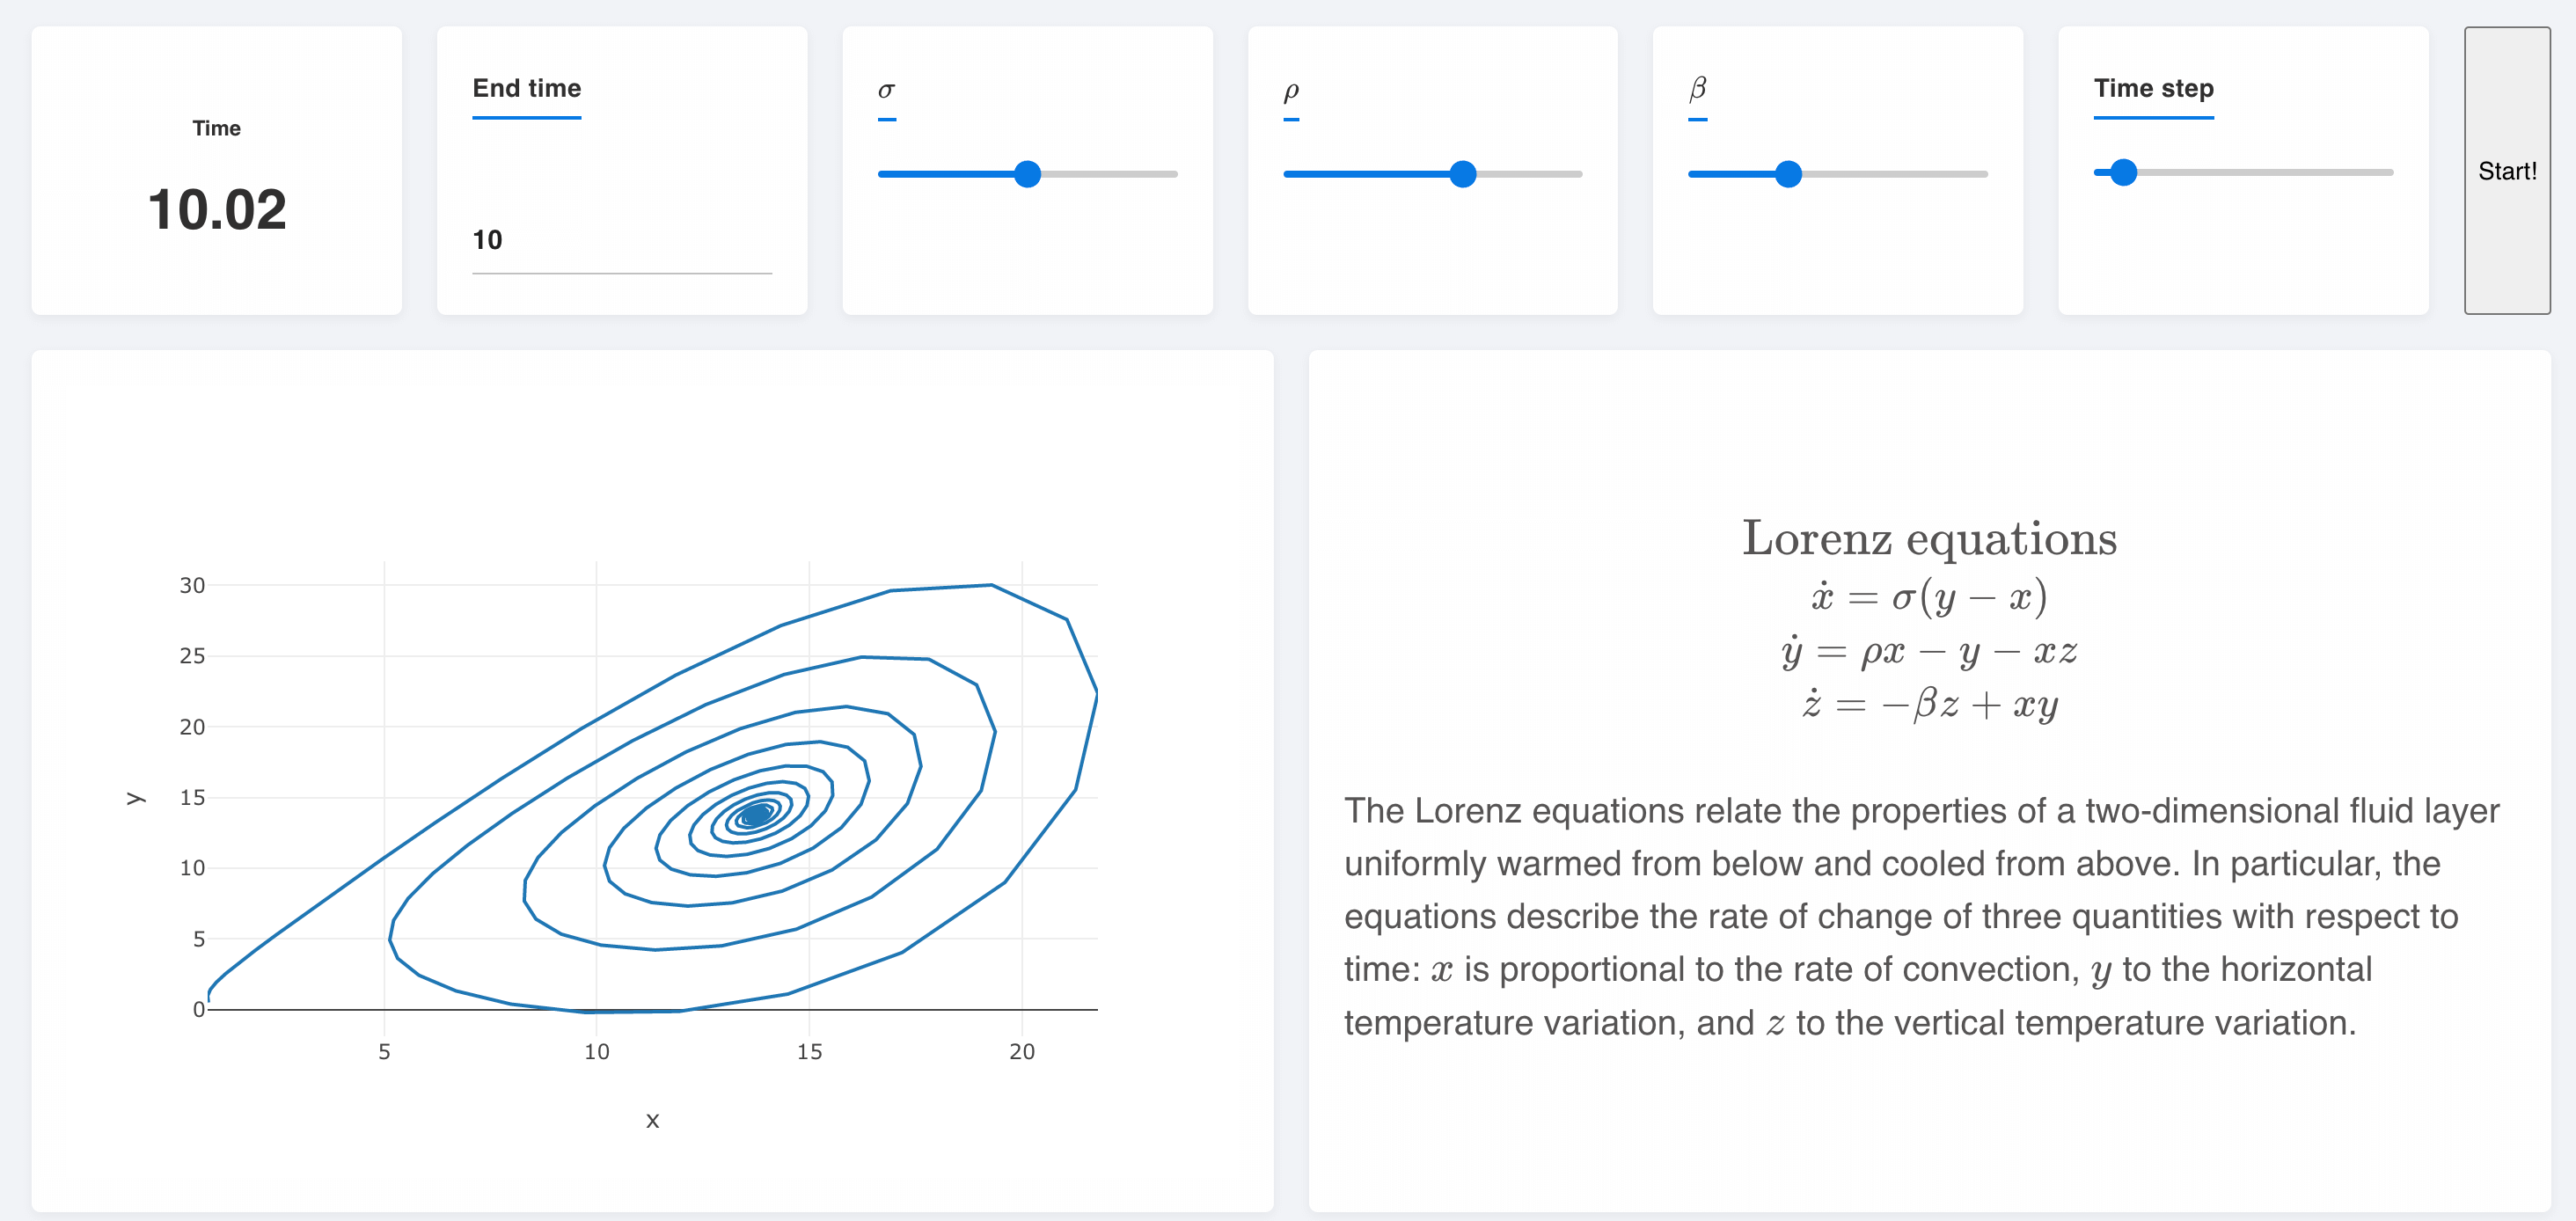Click the Time step label
Viewport: 2576px width, 1221px height.
click(x=2153, y=88)
